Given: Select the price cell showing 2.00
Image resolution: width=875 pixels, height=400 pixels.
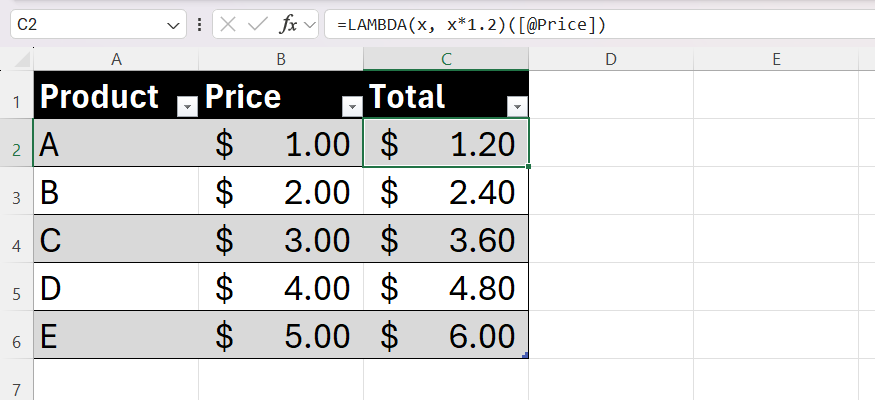Looking at the screenshot, I should tap(281, 191).
